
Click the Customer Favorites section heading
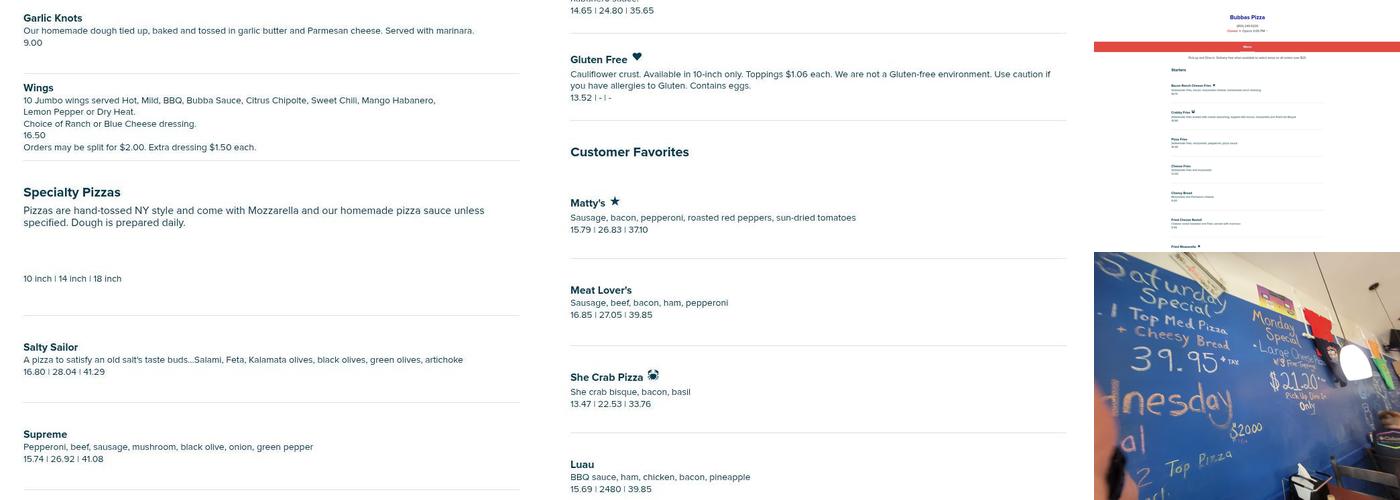point(629,152)
